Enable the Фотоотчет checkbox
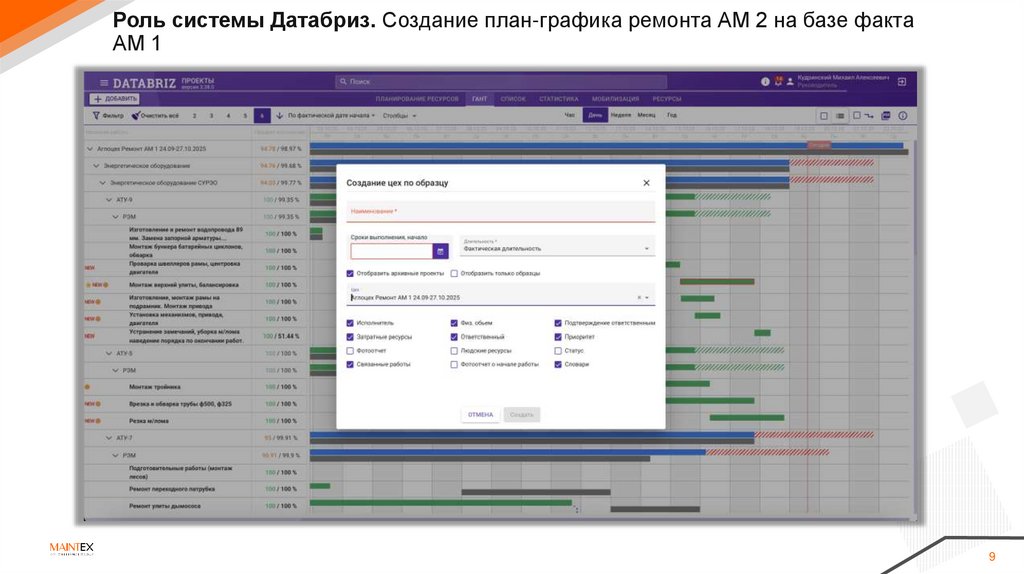 350,351
